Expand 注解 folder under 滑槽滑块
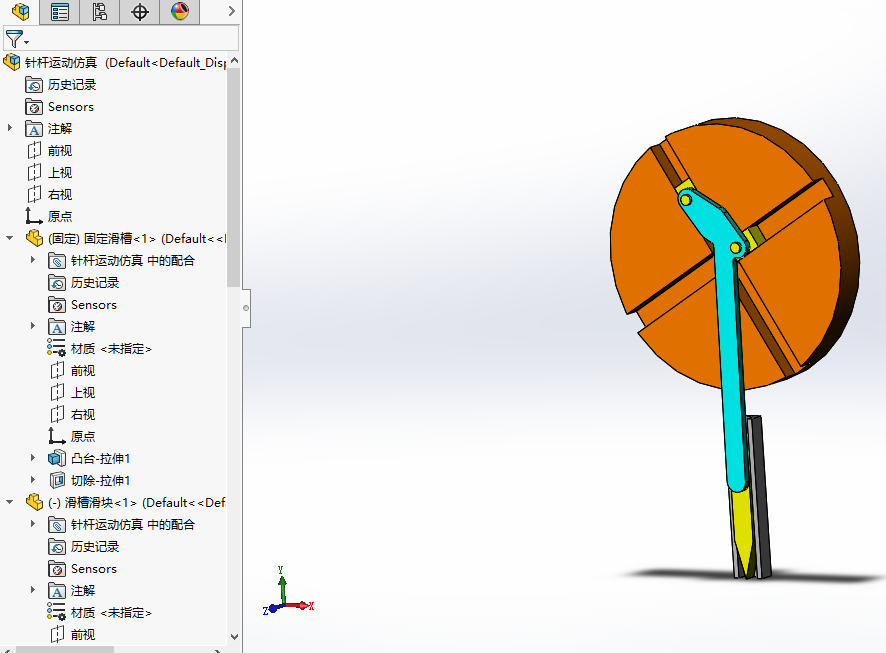The image size is (886, 653). point(33,590)
